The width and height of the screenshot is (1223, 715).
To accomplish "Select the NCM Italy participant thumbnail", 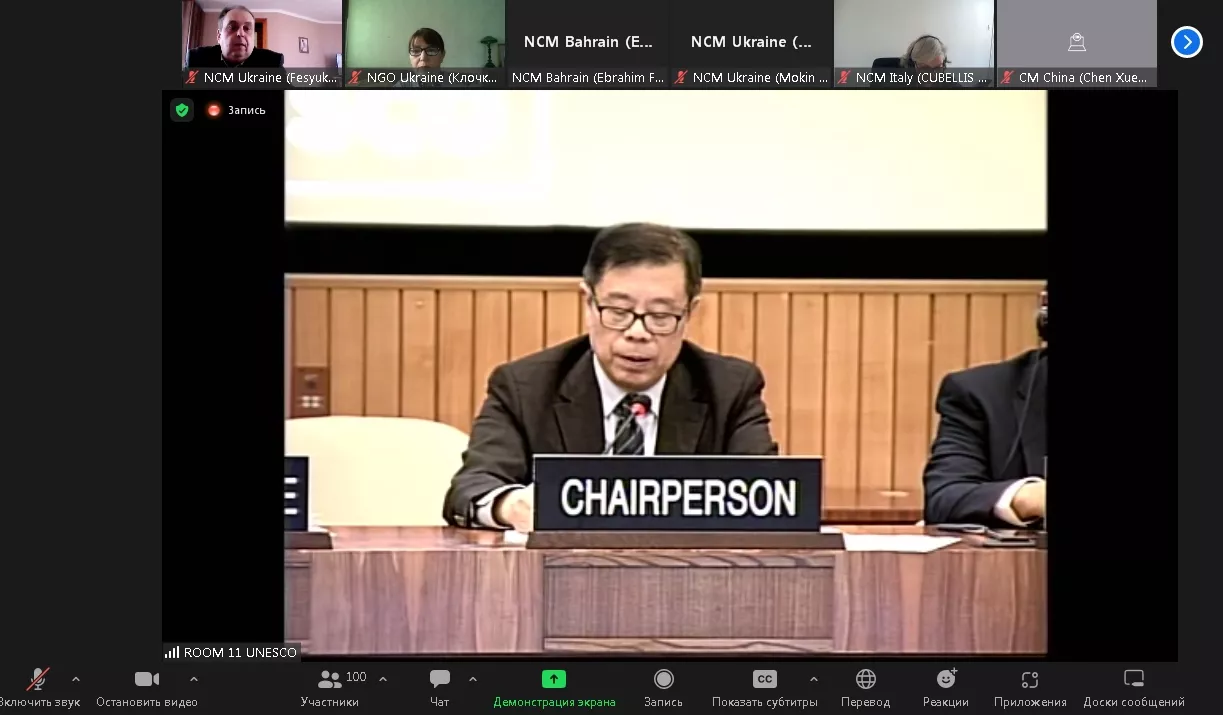I will [x=914, y=43].
